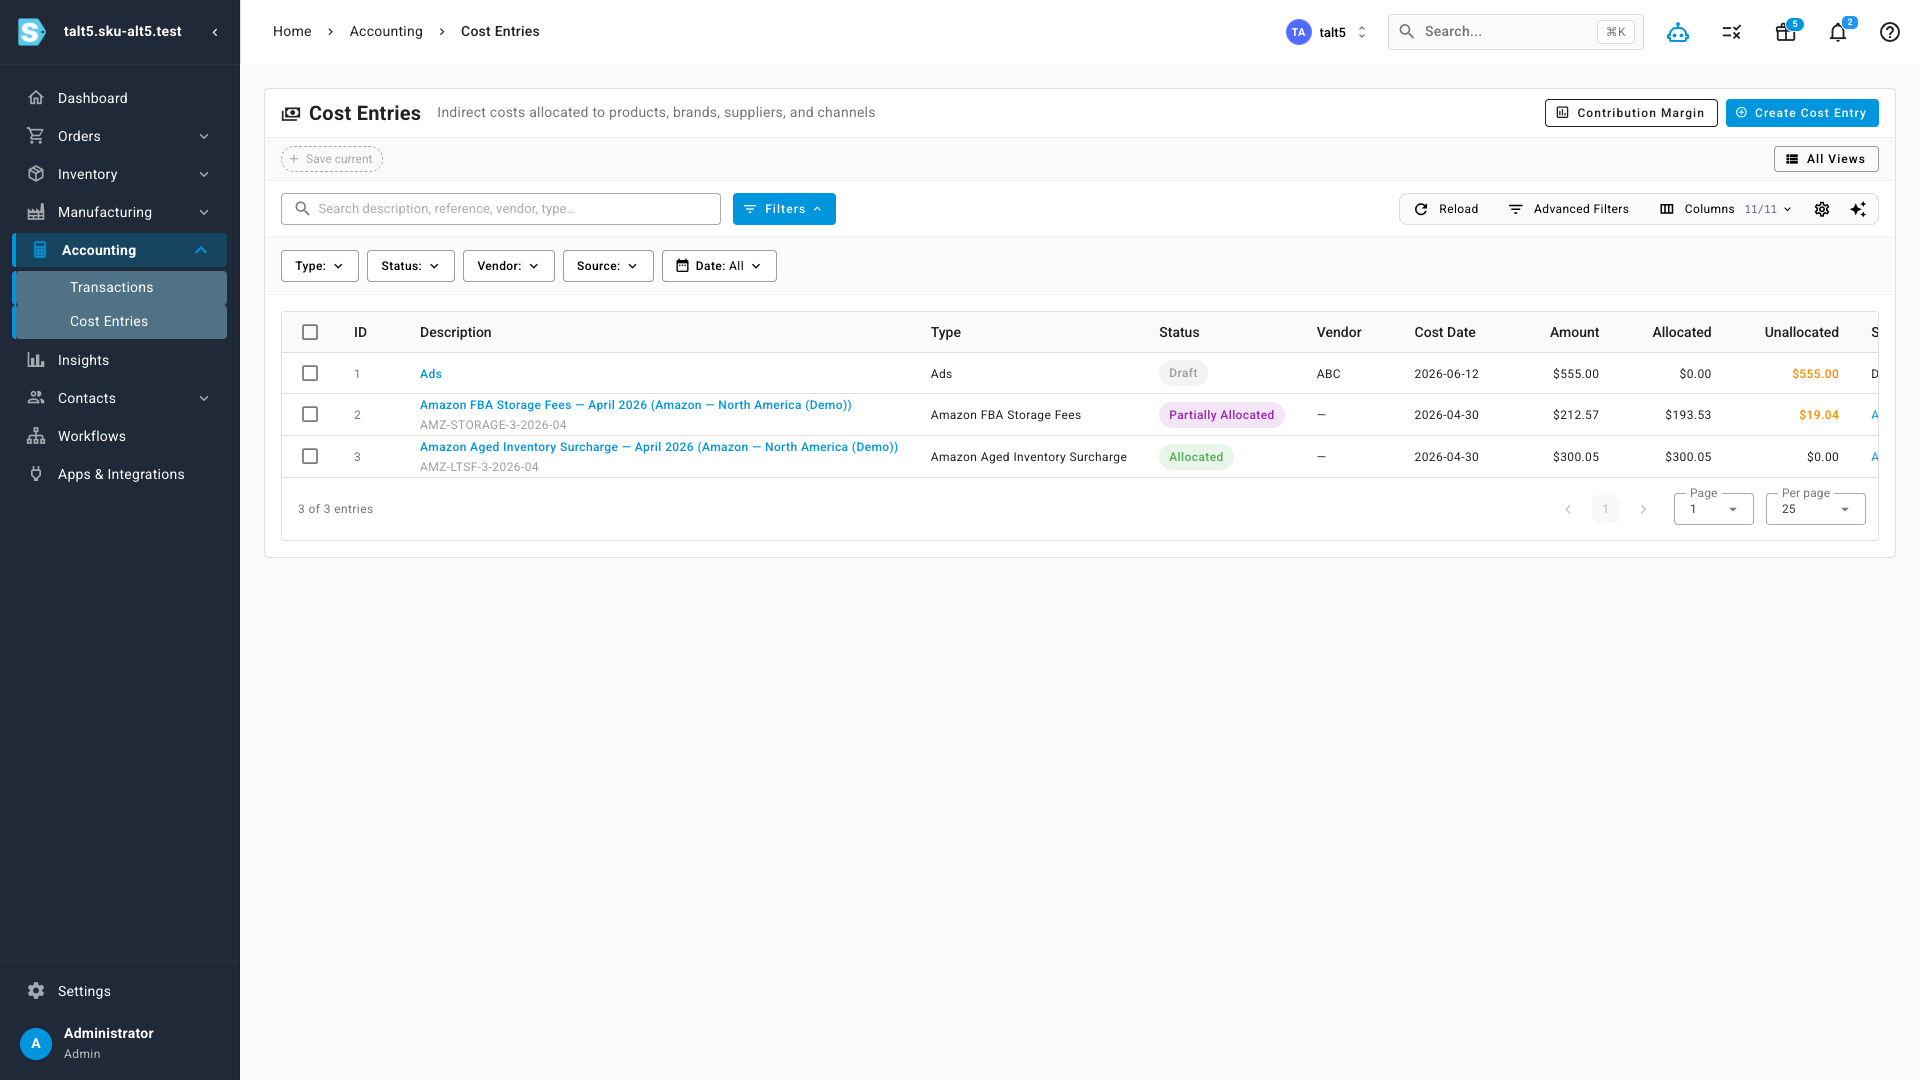The height and width of the screenshot is (1080, 1920).
Task: Open the talt5 account switcher
Action: (x=1327, y=32)
